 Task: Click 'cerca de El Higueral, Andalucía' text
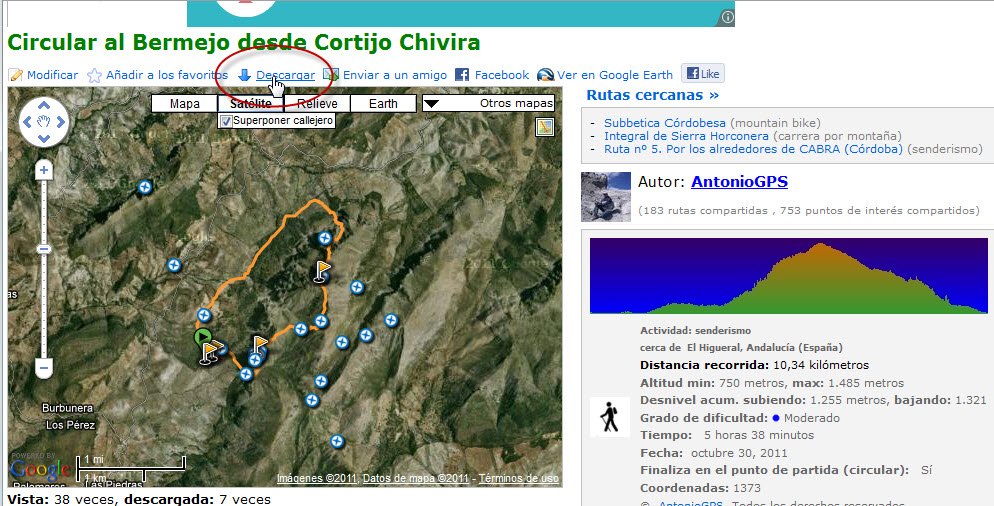pyautogui.click(x=741, y=347)
